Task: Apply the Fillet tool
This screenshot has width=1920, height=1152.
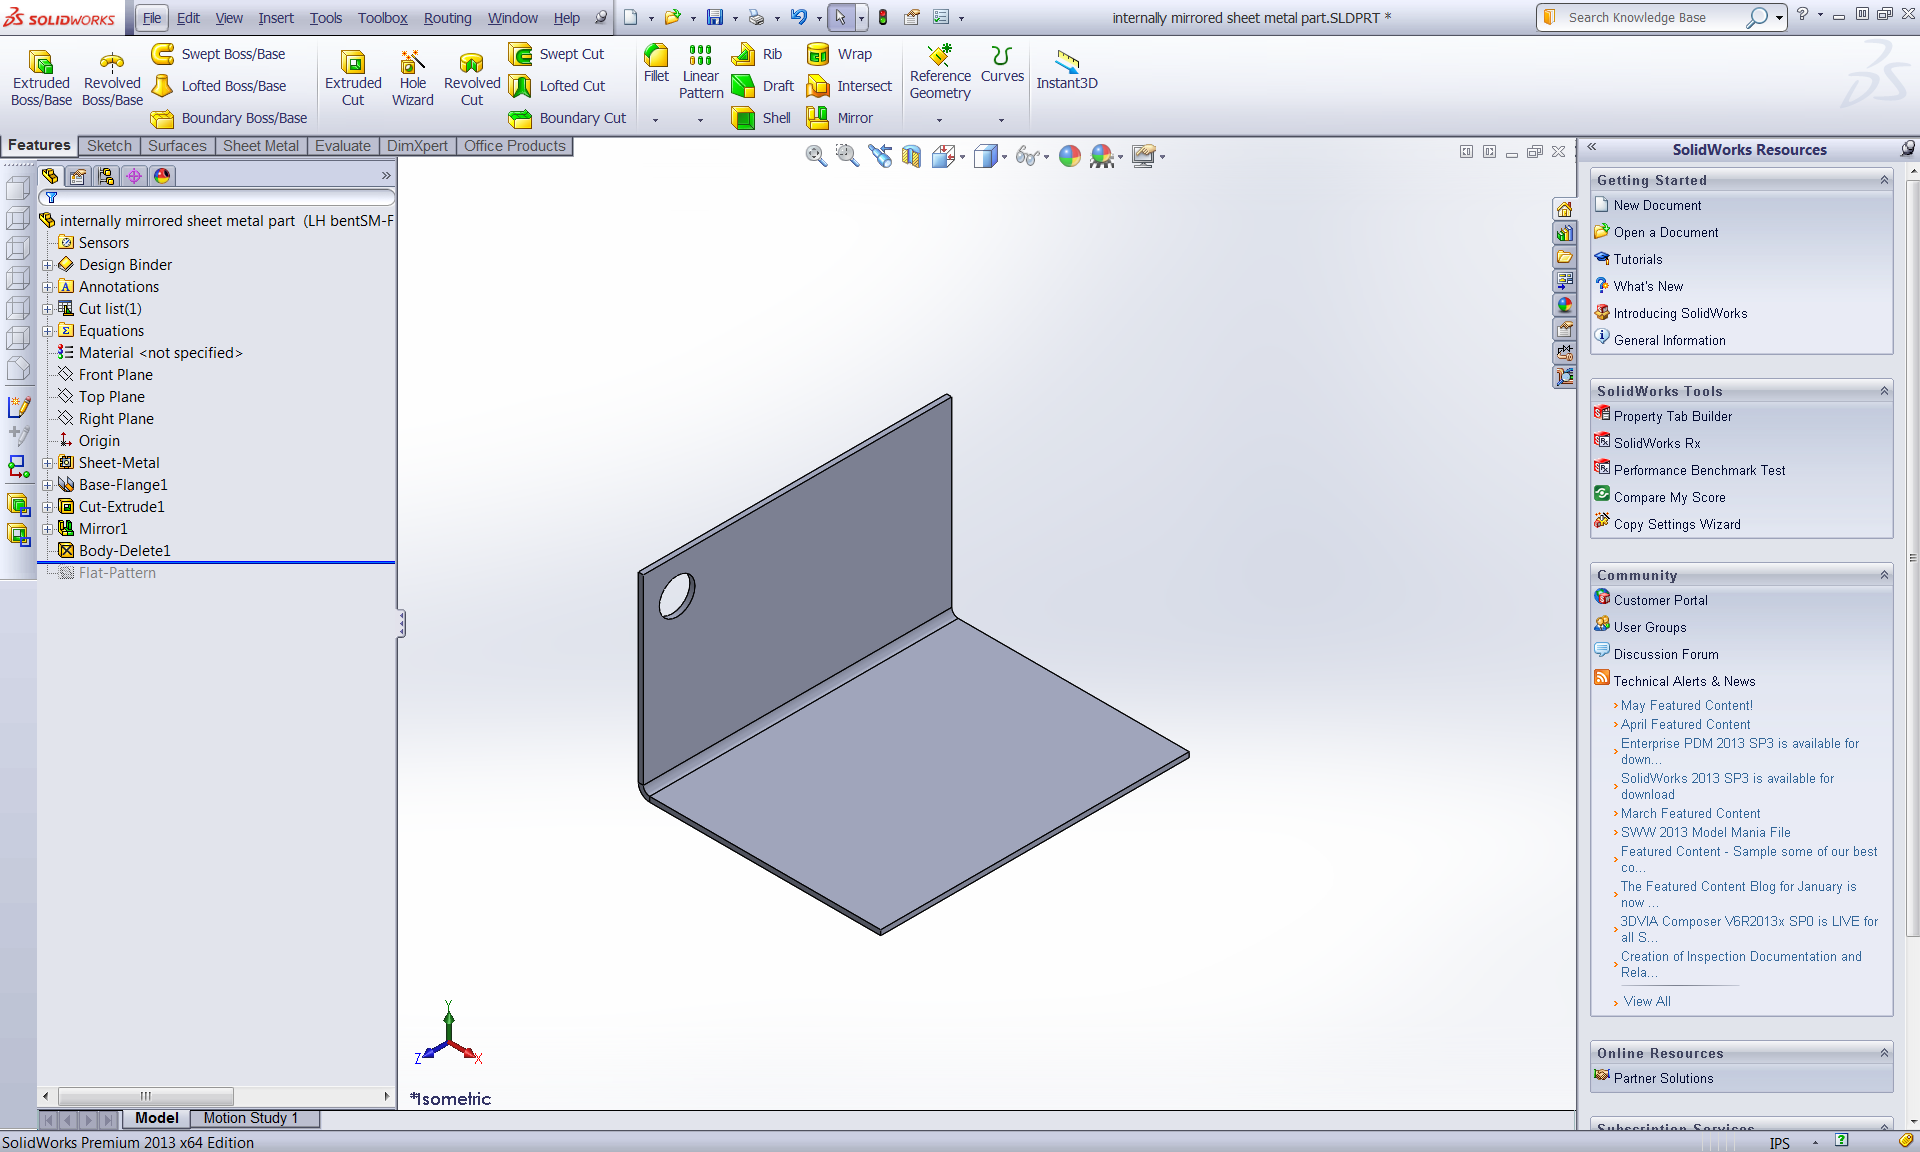Action: coord(656,64)
